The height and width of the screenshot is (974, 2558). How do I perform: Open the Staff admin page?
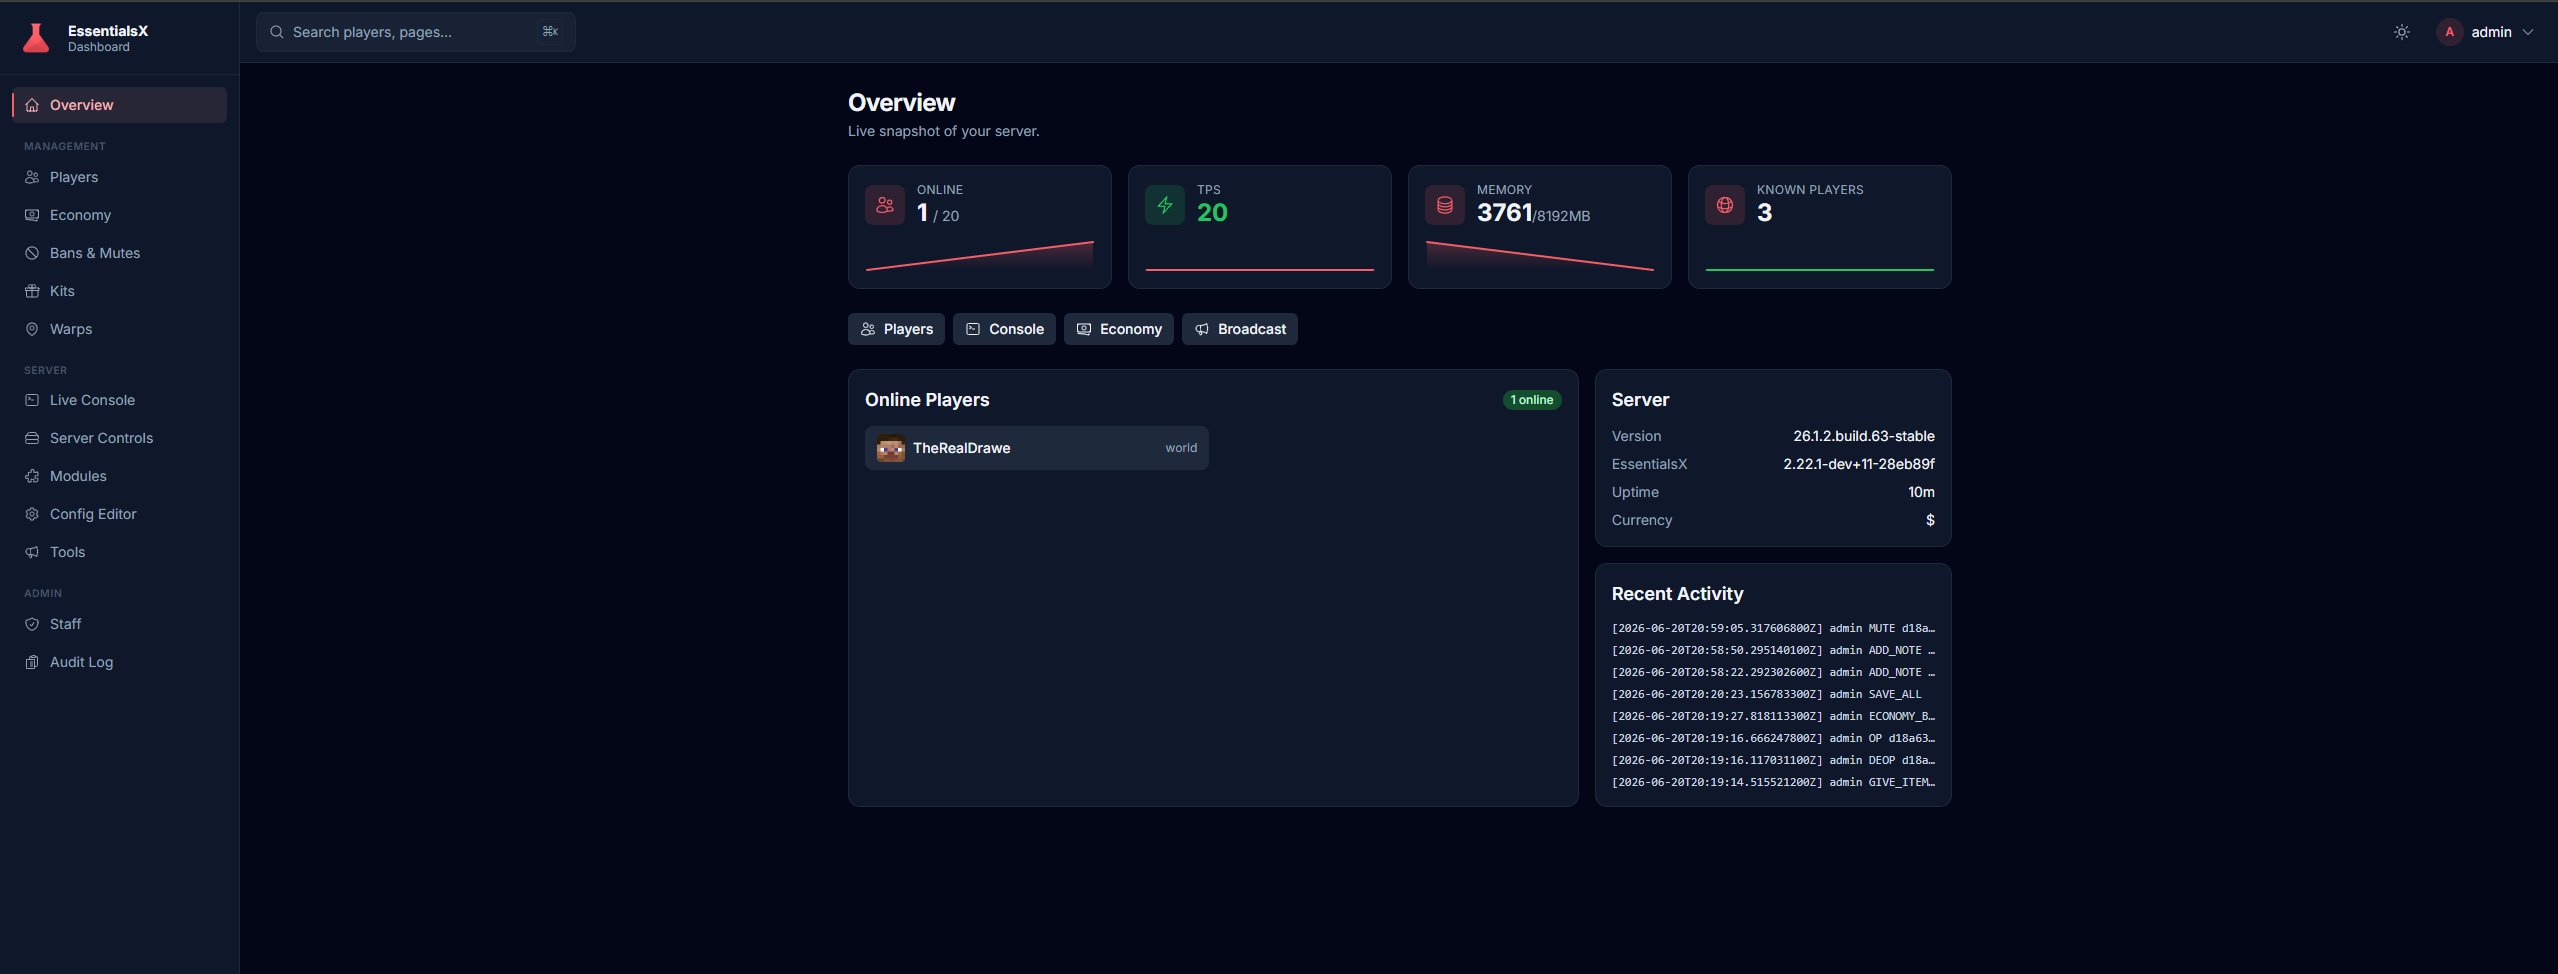120,624
